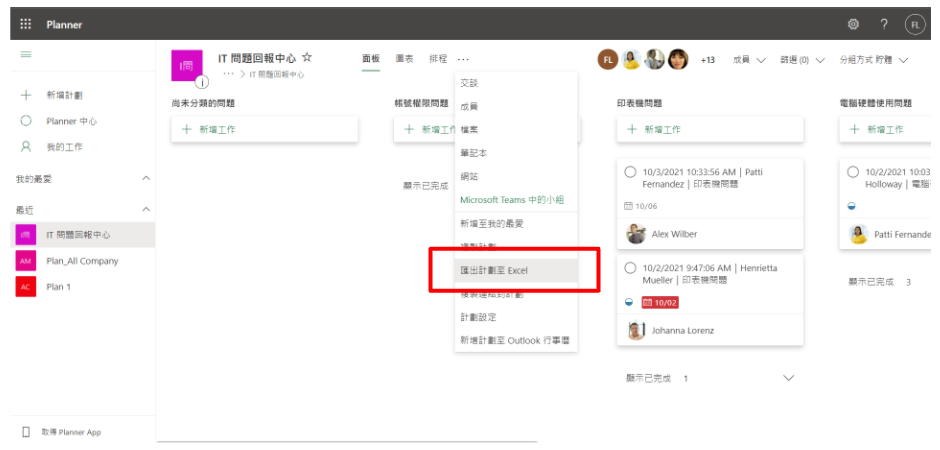Image resolution: width=940 pixels, height=450 pixels.
Task: Open IT 問題回報中心 in recent list
Action: (x=83, y=235)
